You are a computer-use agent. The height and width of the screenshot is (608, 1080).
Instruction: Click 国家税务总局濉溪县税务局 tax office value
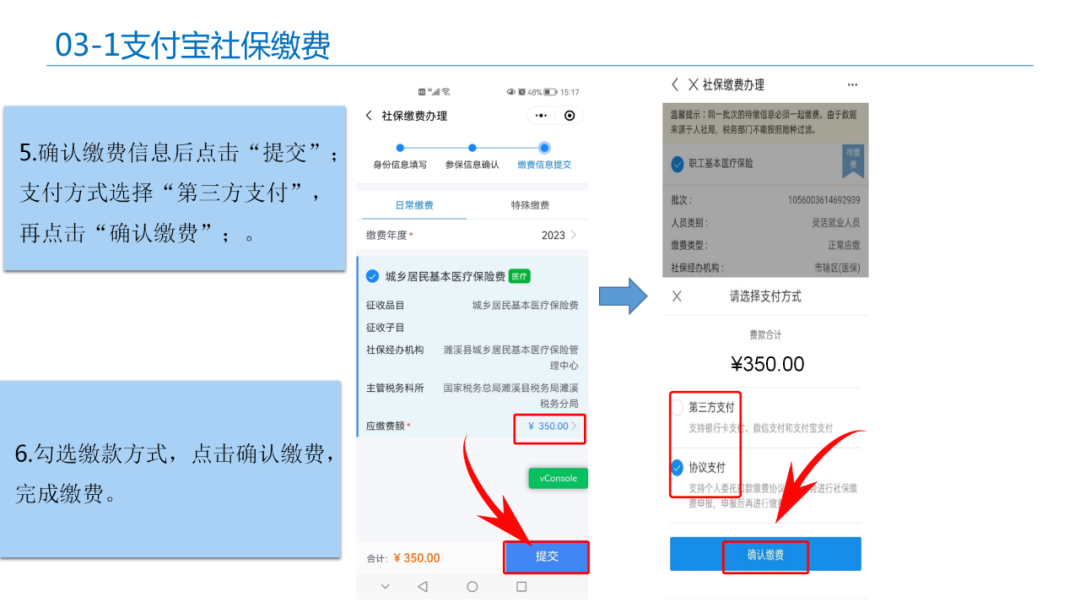[x=510, y=396]
